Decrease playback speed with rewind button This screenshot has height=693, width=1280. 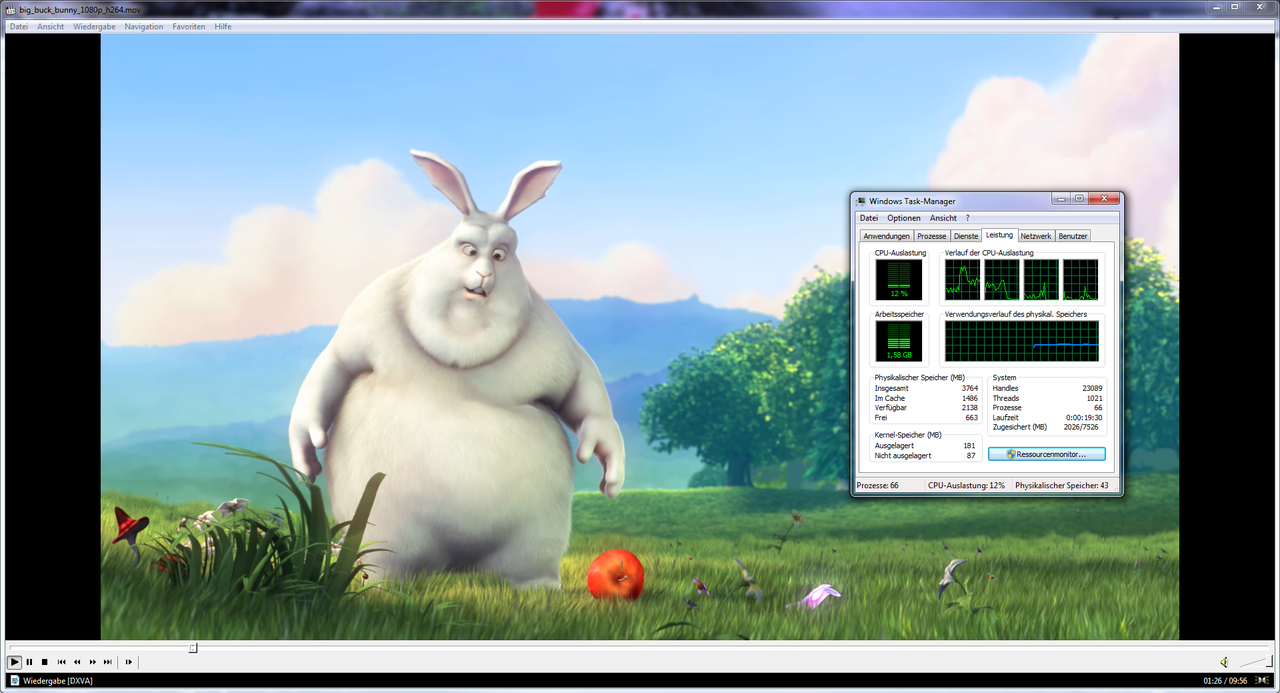click(x=77, y=662)
